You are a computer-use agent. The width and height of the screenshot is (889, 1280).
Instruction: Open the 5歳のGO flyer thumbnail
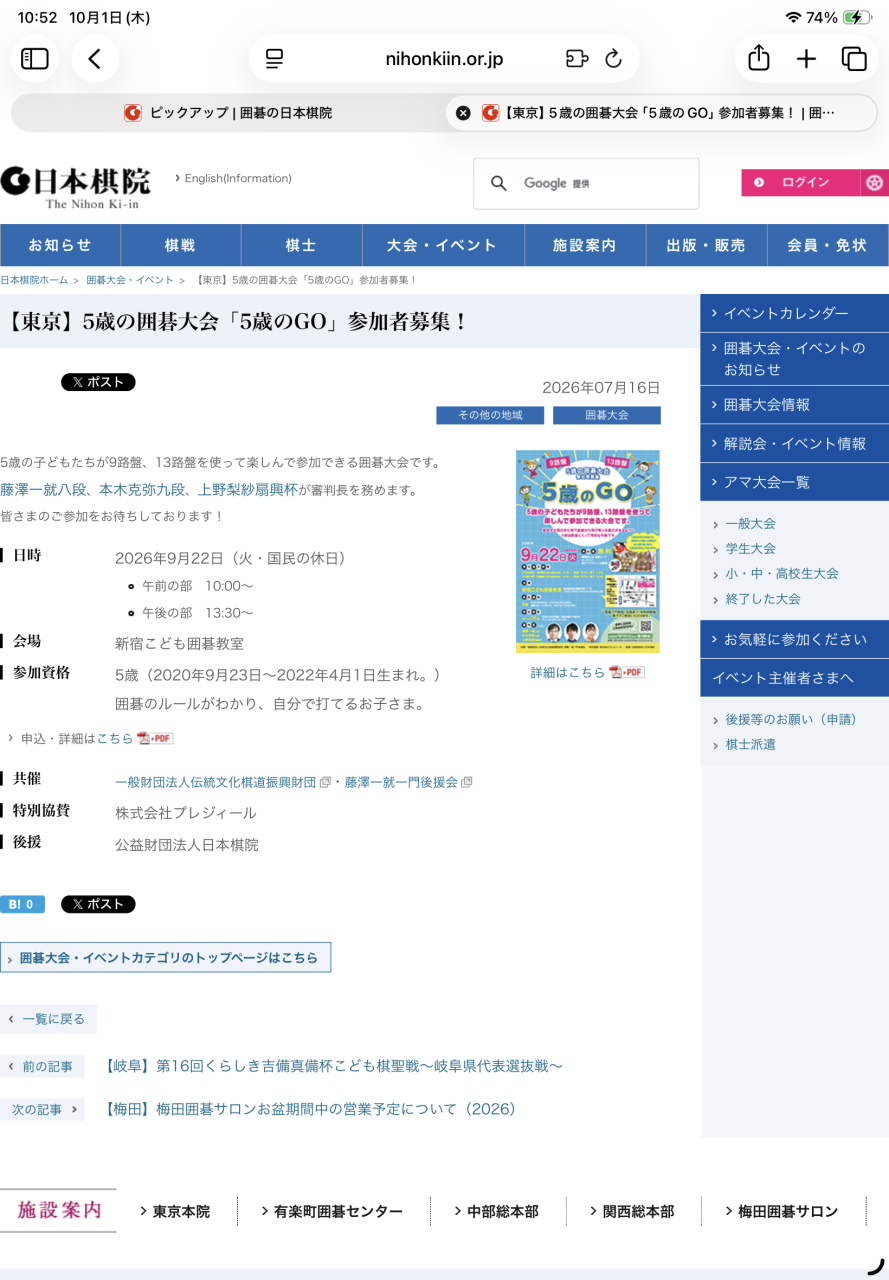[x=588, y=551]
